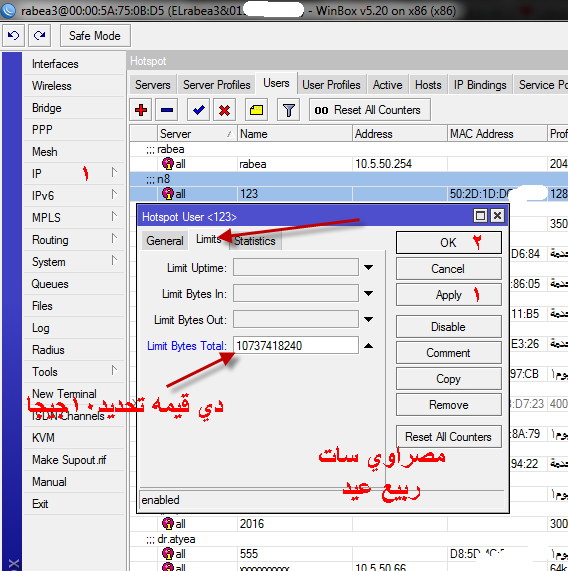568x571 pixels.
Task: Sort by Server column header
Action: pos(197,134)
